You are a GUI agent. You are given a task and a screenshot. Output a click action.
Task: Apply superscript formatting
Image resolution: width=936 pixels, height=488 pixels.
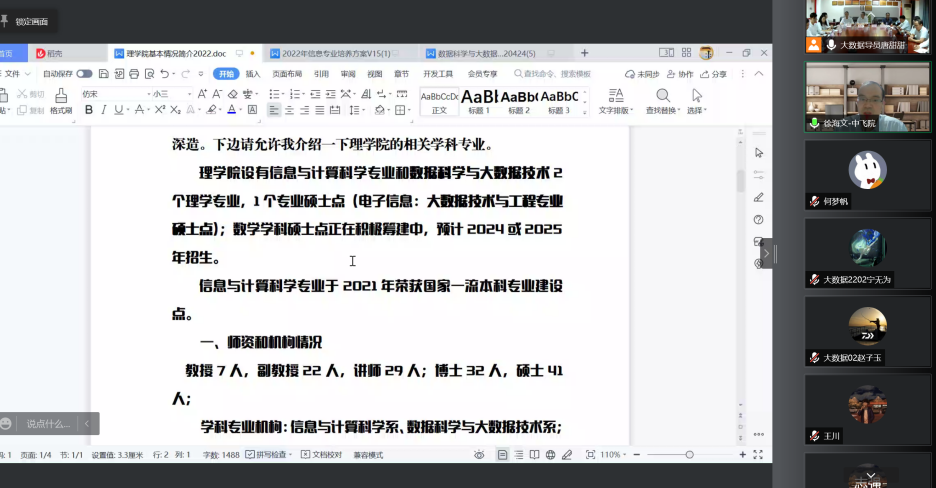pos(159,110)
